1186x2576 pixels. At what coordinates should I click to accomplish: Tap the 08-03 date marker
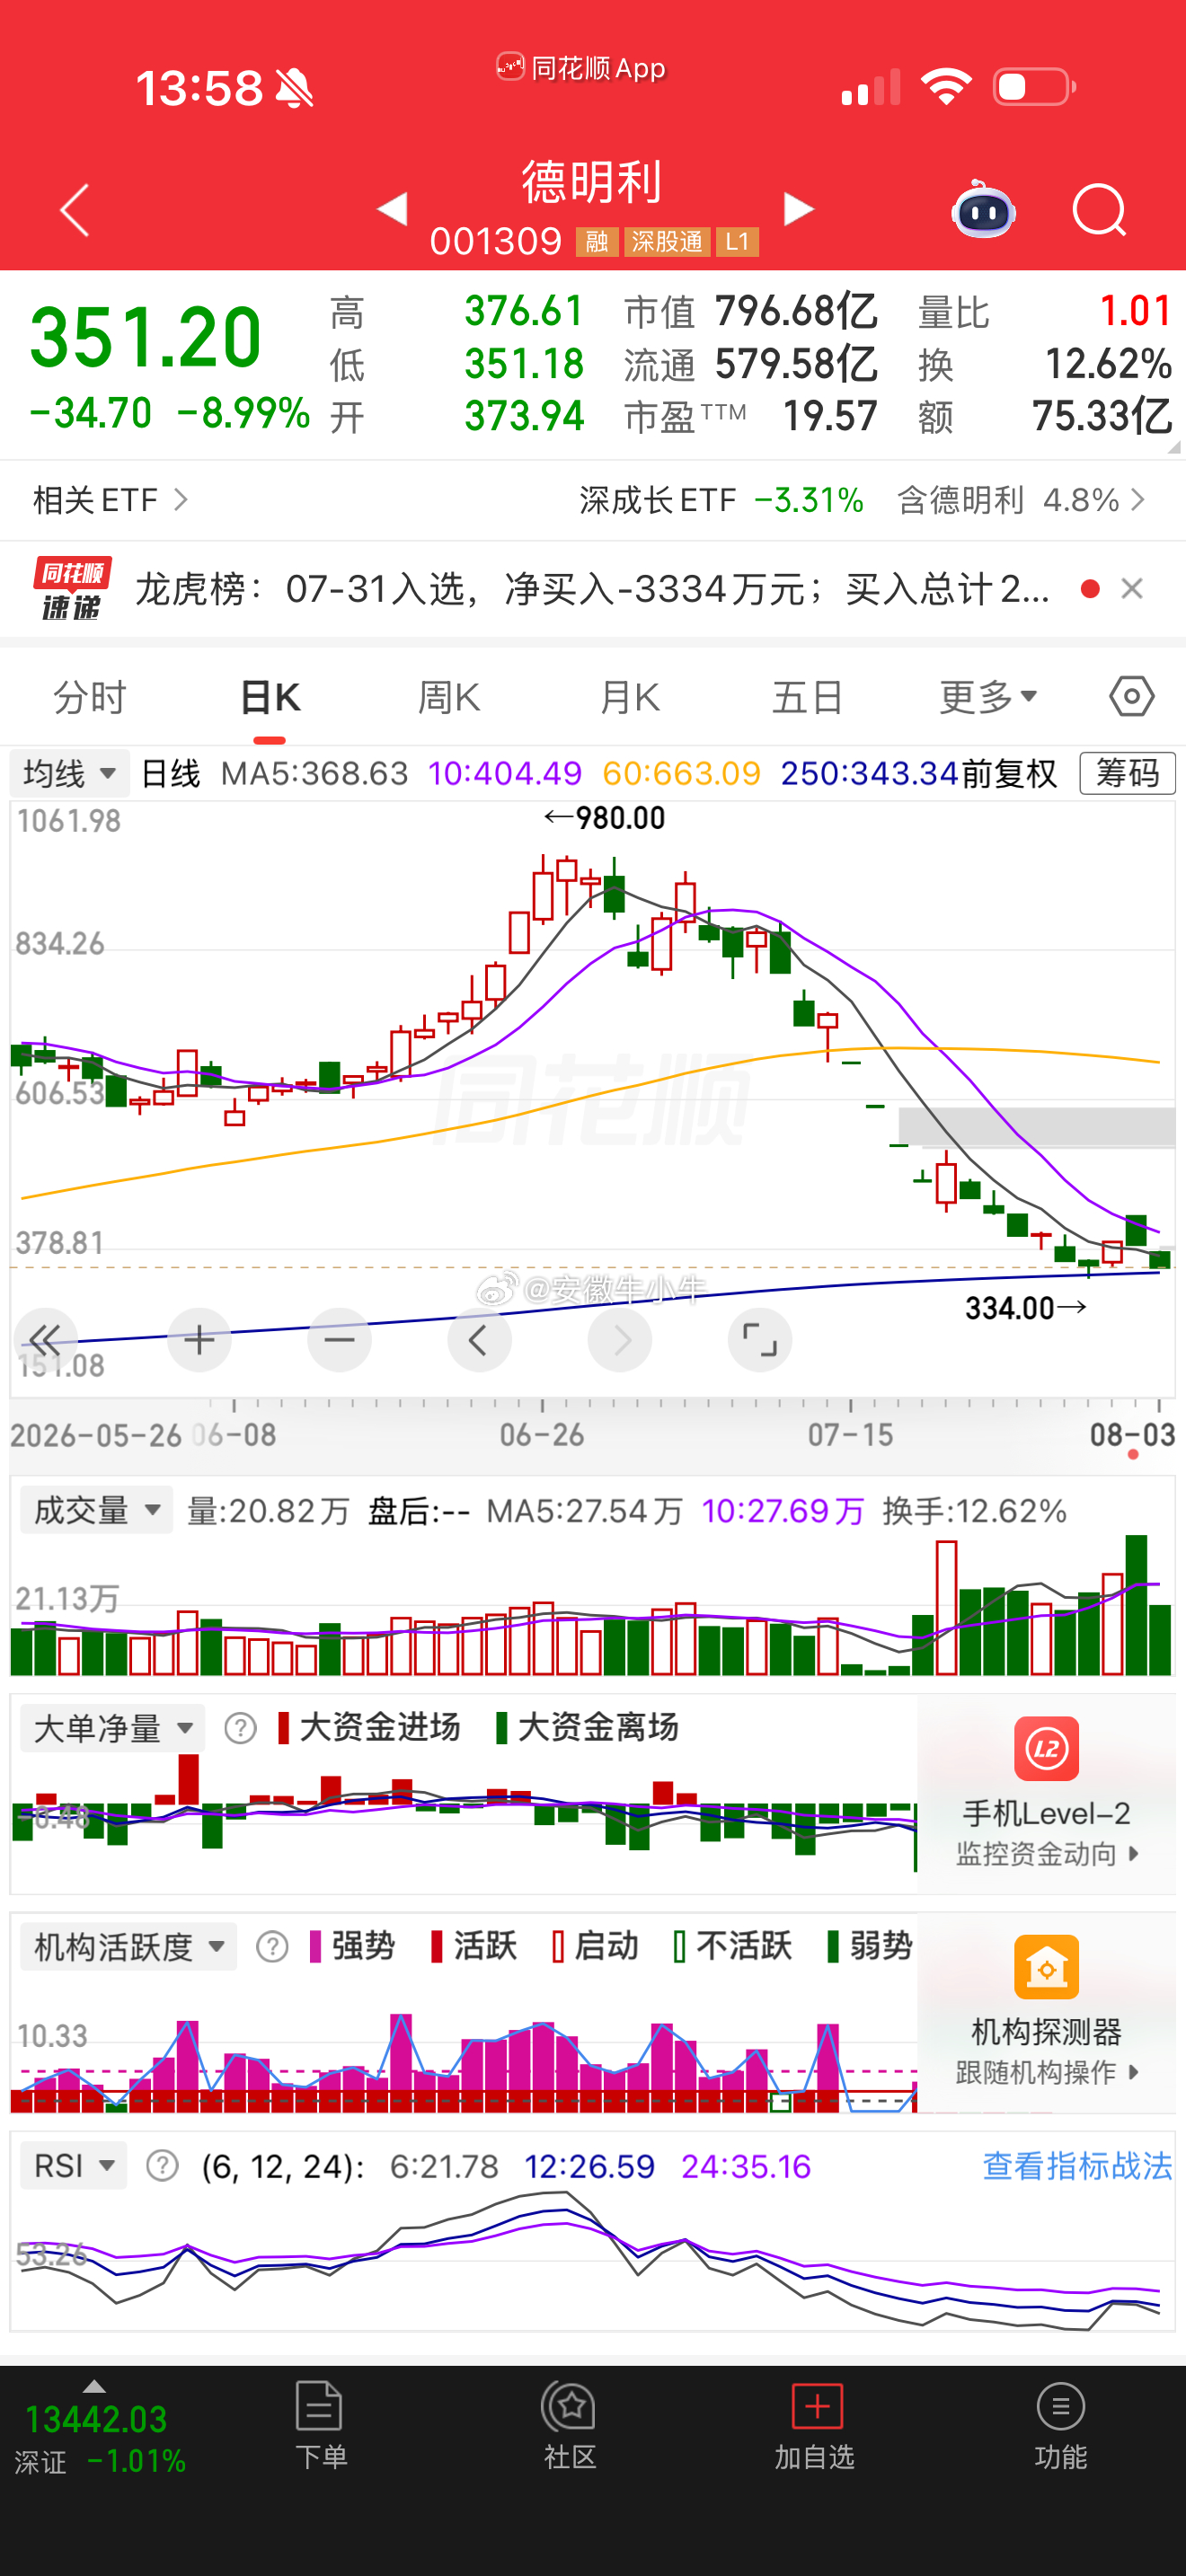click(x=1132, y=1435)
